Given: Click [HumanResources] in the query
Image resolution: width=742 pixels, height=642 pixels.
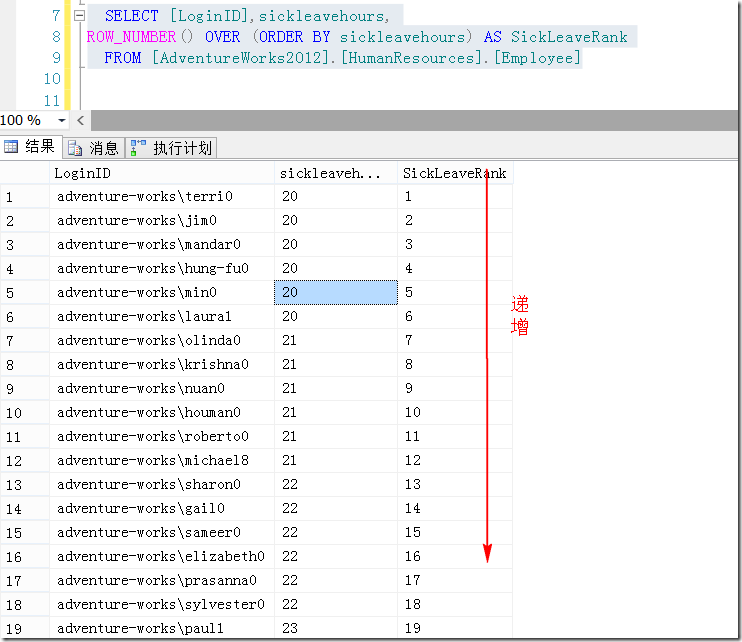Looking at the screenshot, I should tap(411, 58).
